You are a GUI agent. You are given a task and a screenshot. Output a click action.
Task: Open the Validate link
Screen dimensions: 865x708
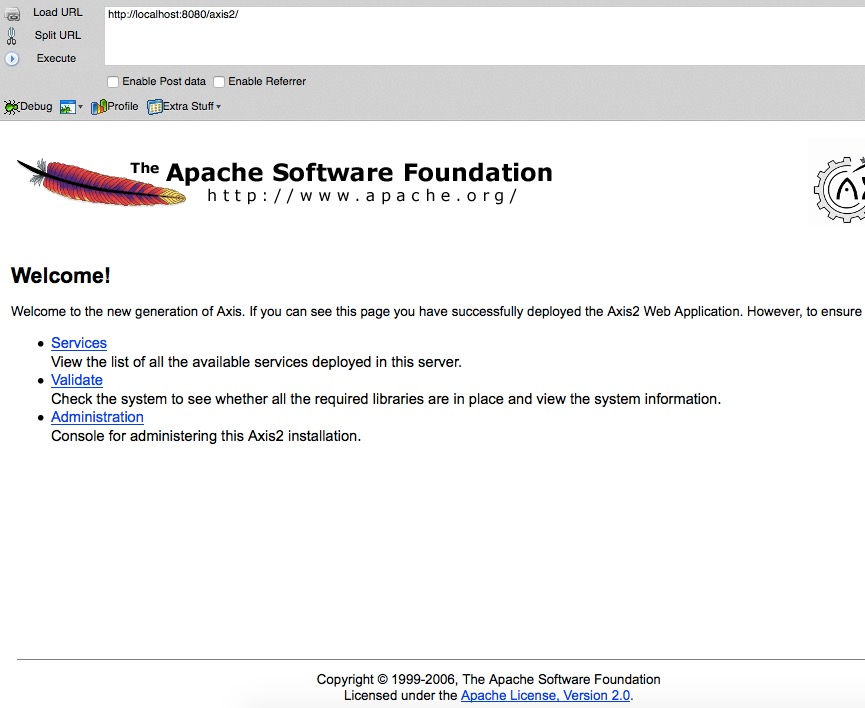click(x=77, y=380)
